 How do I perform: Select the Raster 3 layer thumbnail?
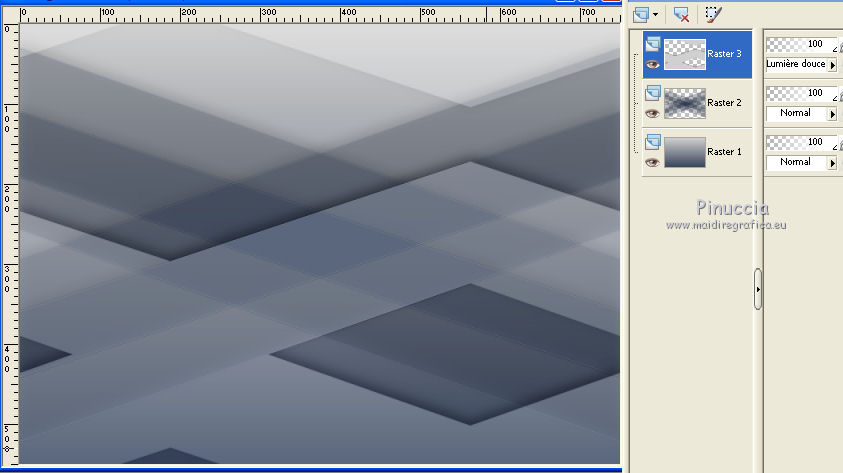[685, 54]
